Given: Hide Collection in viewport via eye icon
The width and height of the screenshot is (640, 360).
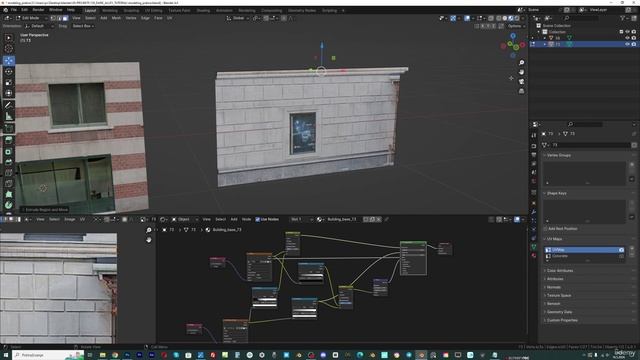Looking at the screenshot, I should (627, 31).
